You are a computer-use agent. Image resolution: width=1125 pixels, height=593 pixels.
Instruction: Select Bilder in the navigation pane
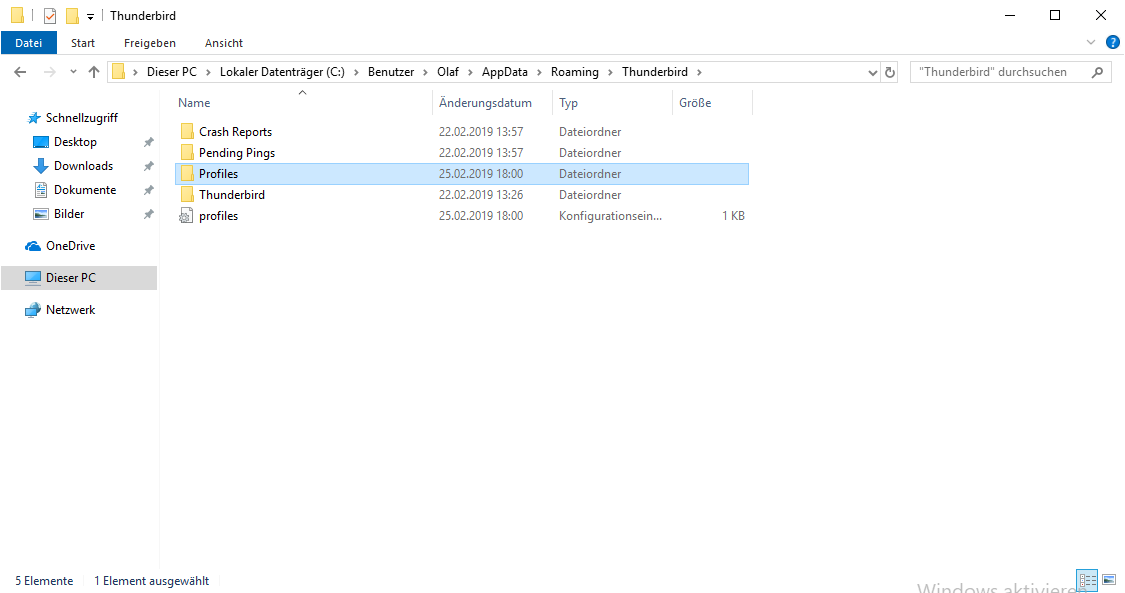[69, 214]
